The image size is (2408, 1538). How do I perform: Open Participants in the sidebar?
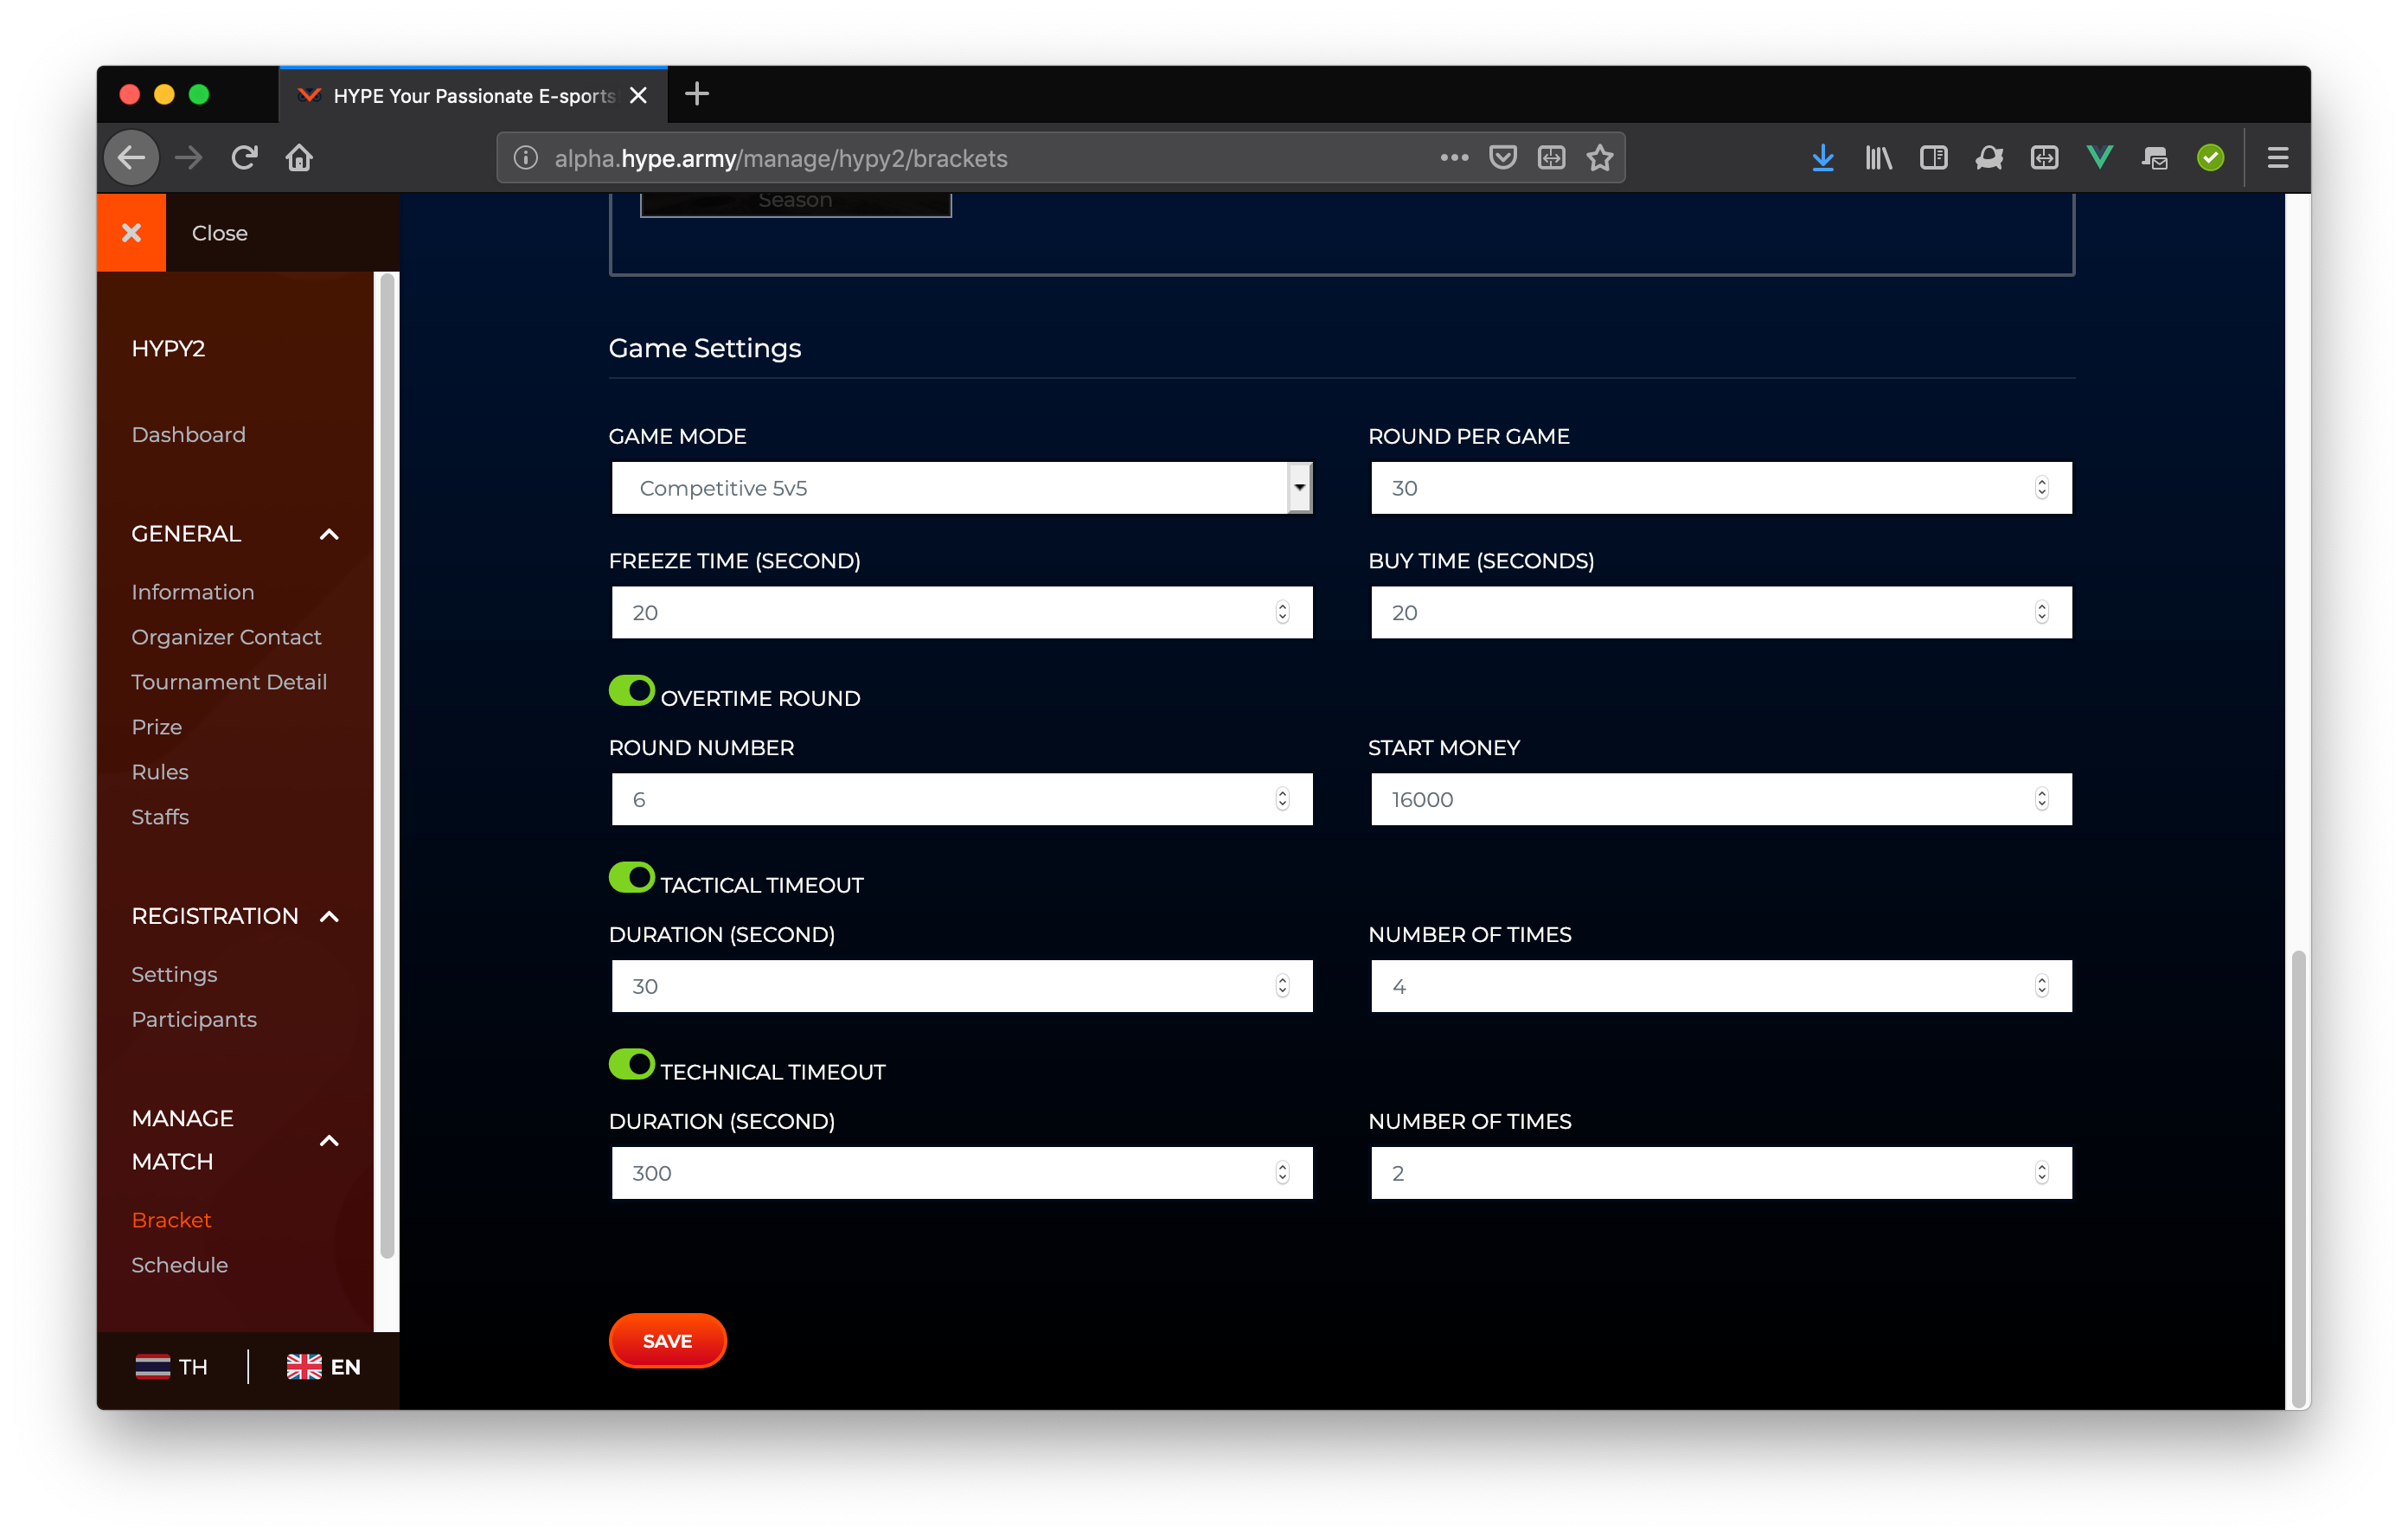coord(194,1019)
